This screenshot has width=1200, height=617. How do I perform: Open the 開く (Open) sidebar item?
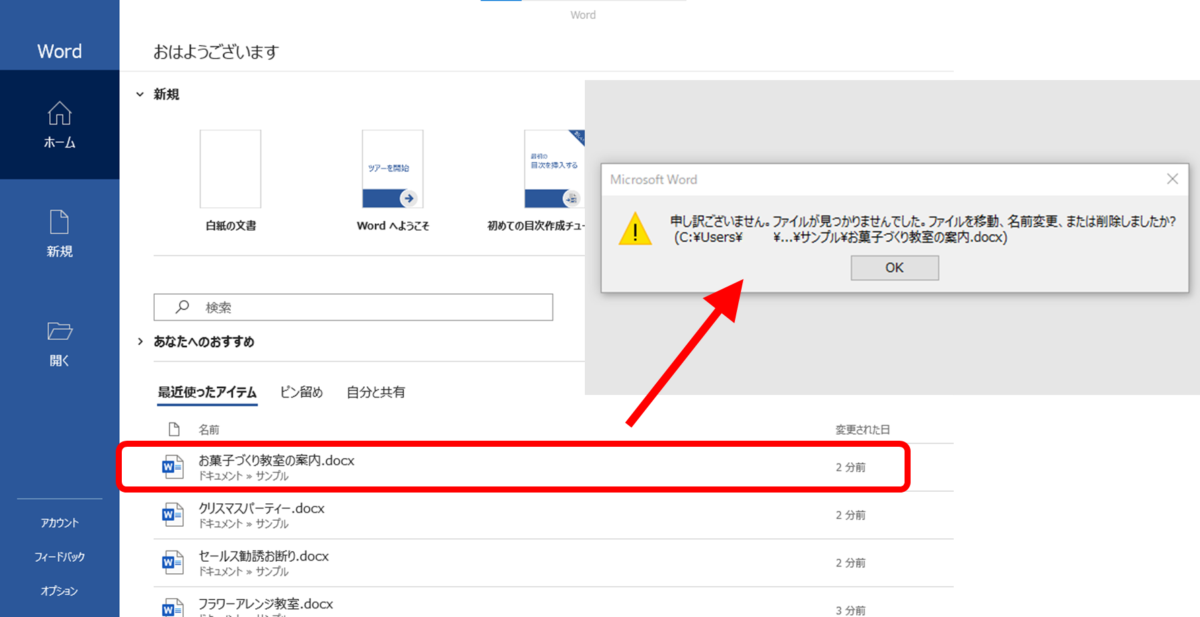[x=59, y=344]
